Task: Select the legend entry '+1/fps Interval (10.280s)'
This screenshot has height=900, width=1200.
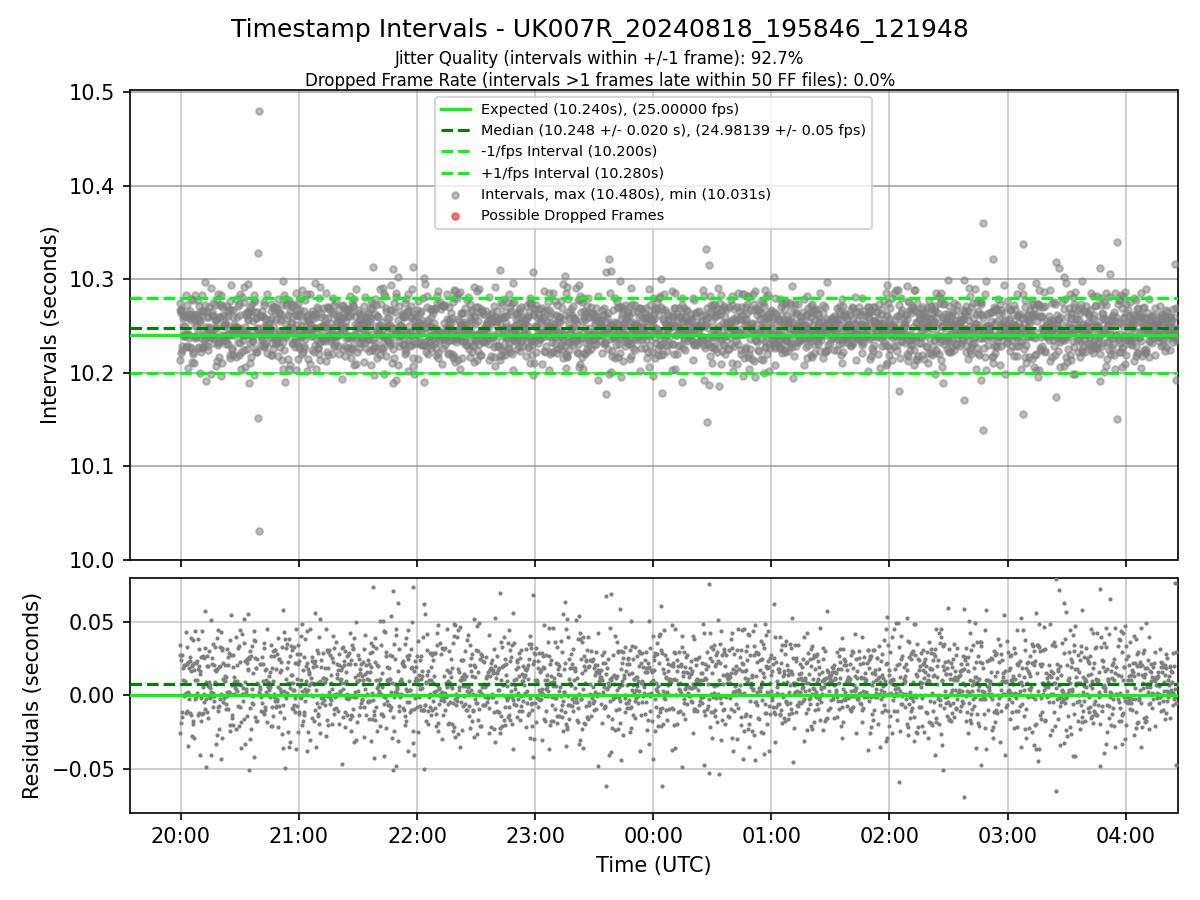Action: pyautogui.click(x=572, y=173)
